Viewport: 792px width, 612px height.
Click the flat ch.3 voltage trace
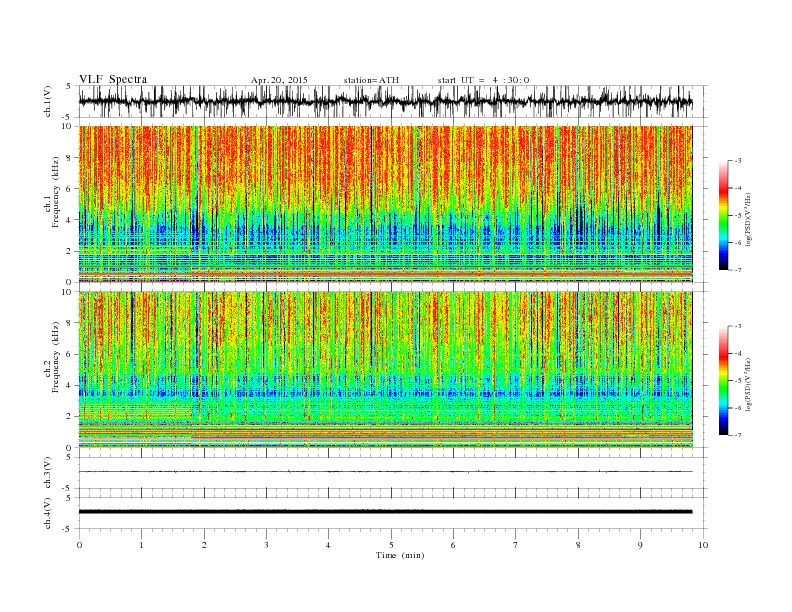pos(386,472)
